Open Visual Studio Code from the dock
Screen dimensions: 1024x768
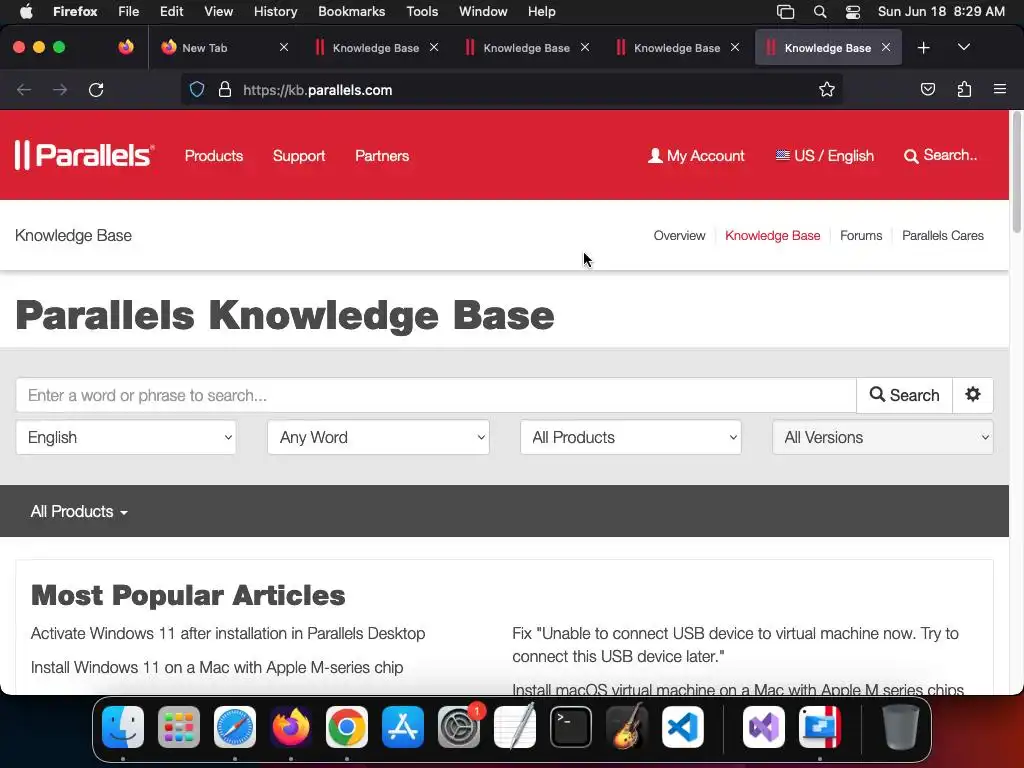tap(683, 727)
